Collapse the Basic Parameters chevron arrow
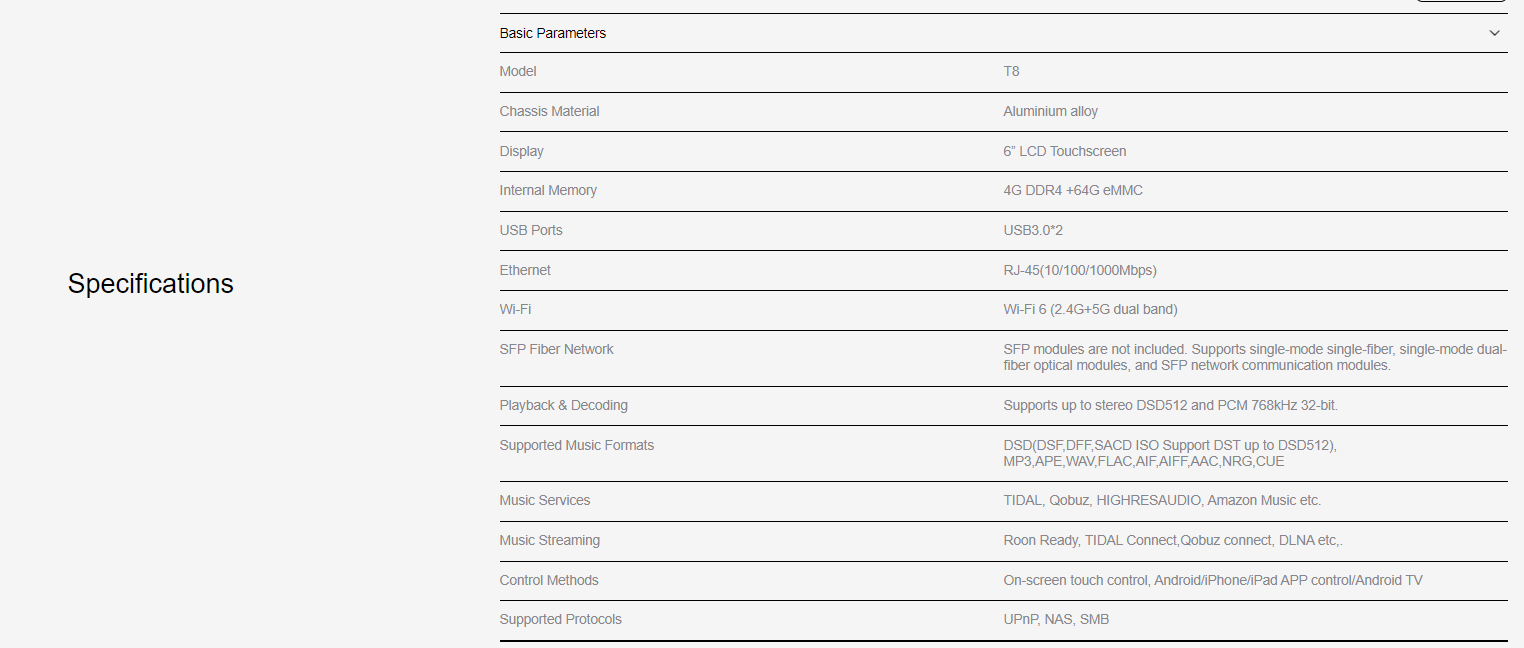Image resolution: width=1524 pixels, height=648 pixels. (1494, 33)
